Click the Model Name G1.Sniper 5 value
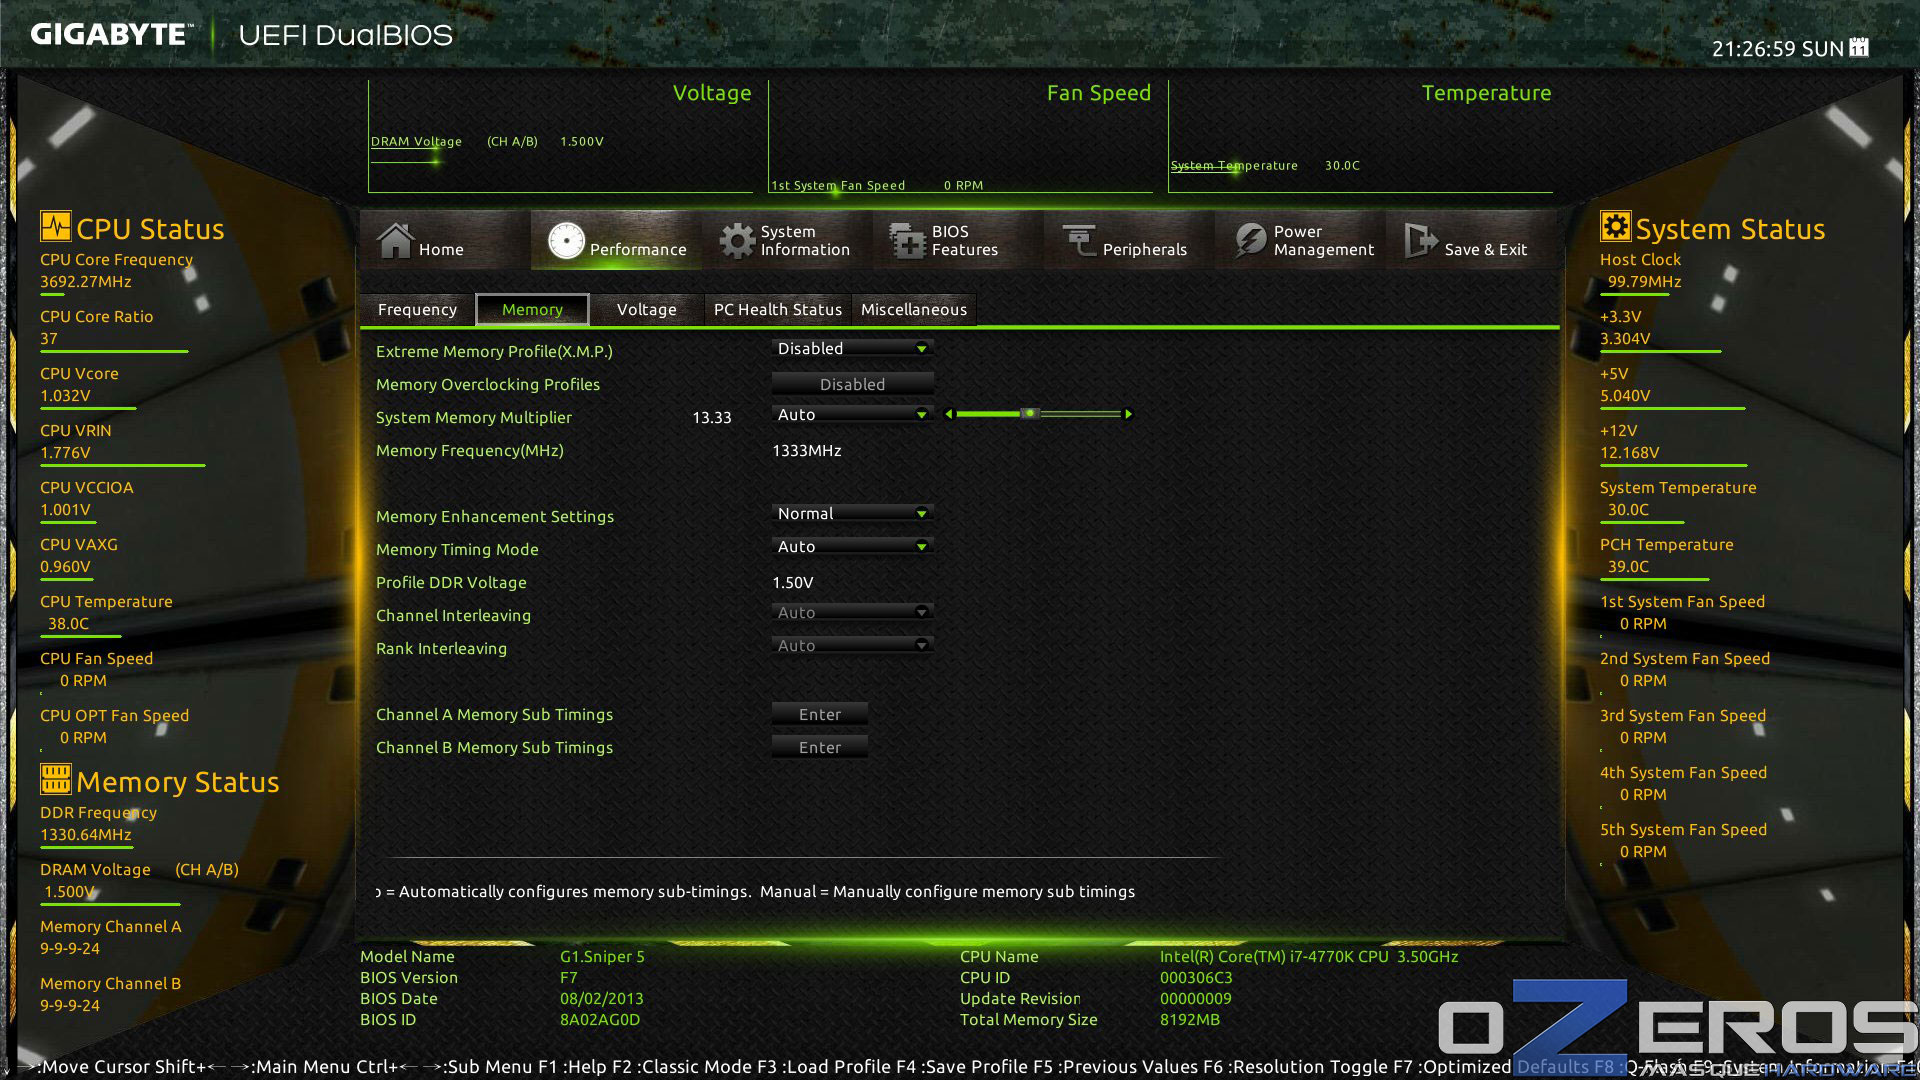Screen dimensions: 1920x1080 pyautogui.click(x=602, y=956)
